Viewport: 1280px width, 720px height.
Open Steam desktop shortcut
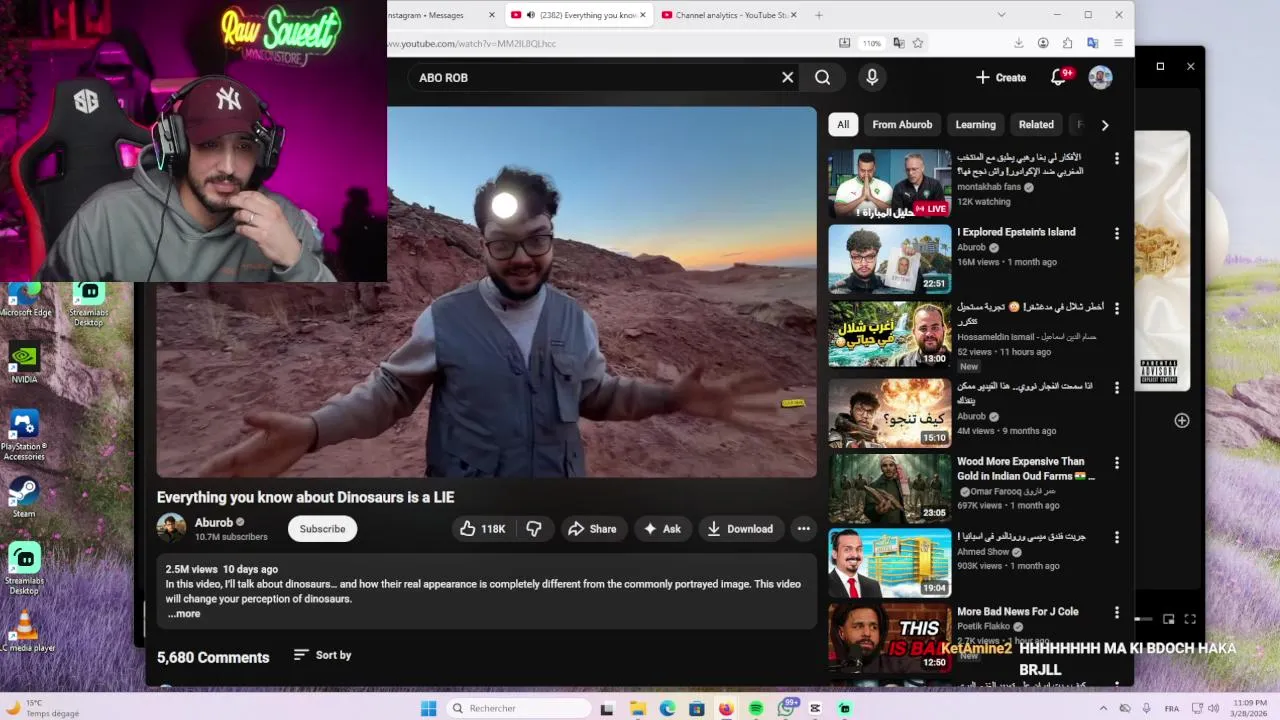point(24,497)
